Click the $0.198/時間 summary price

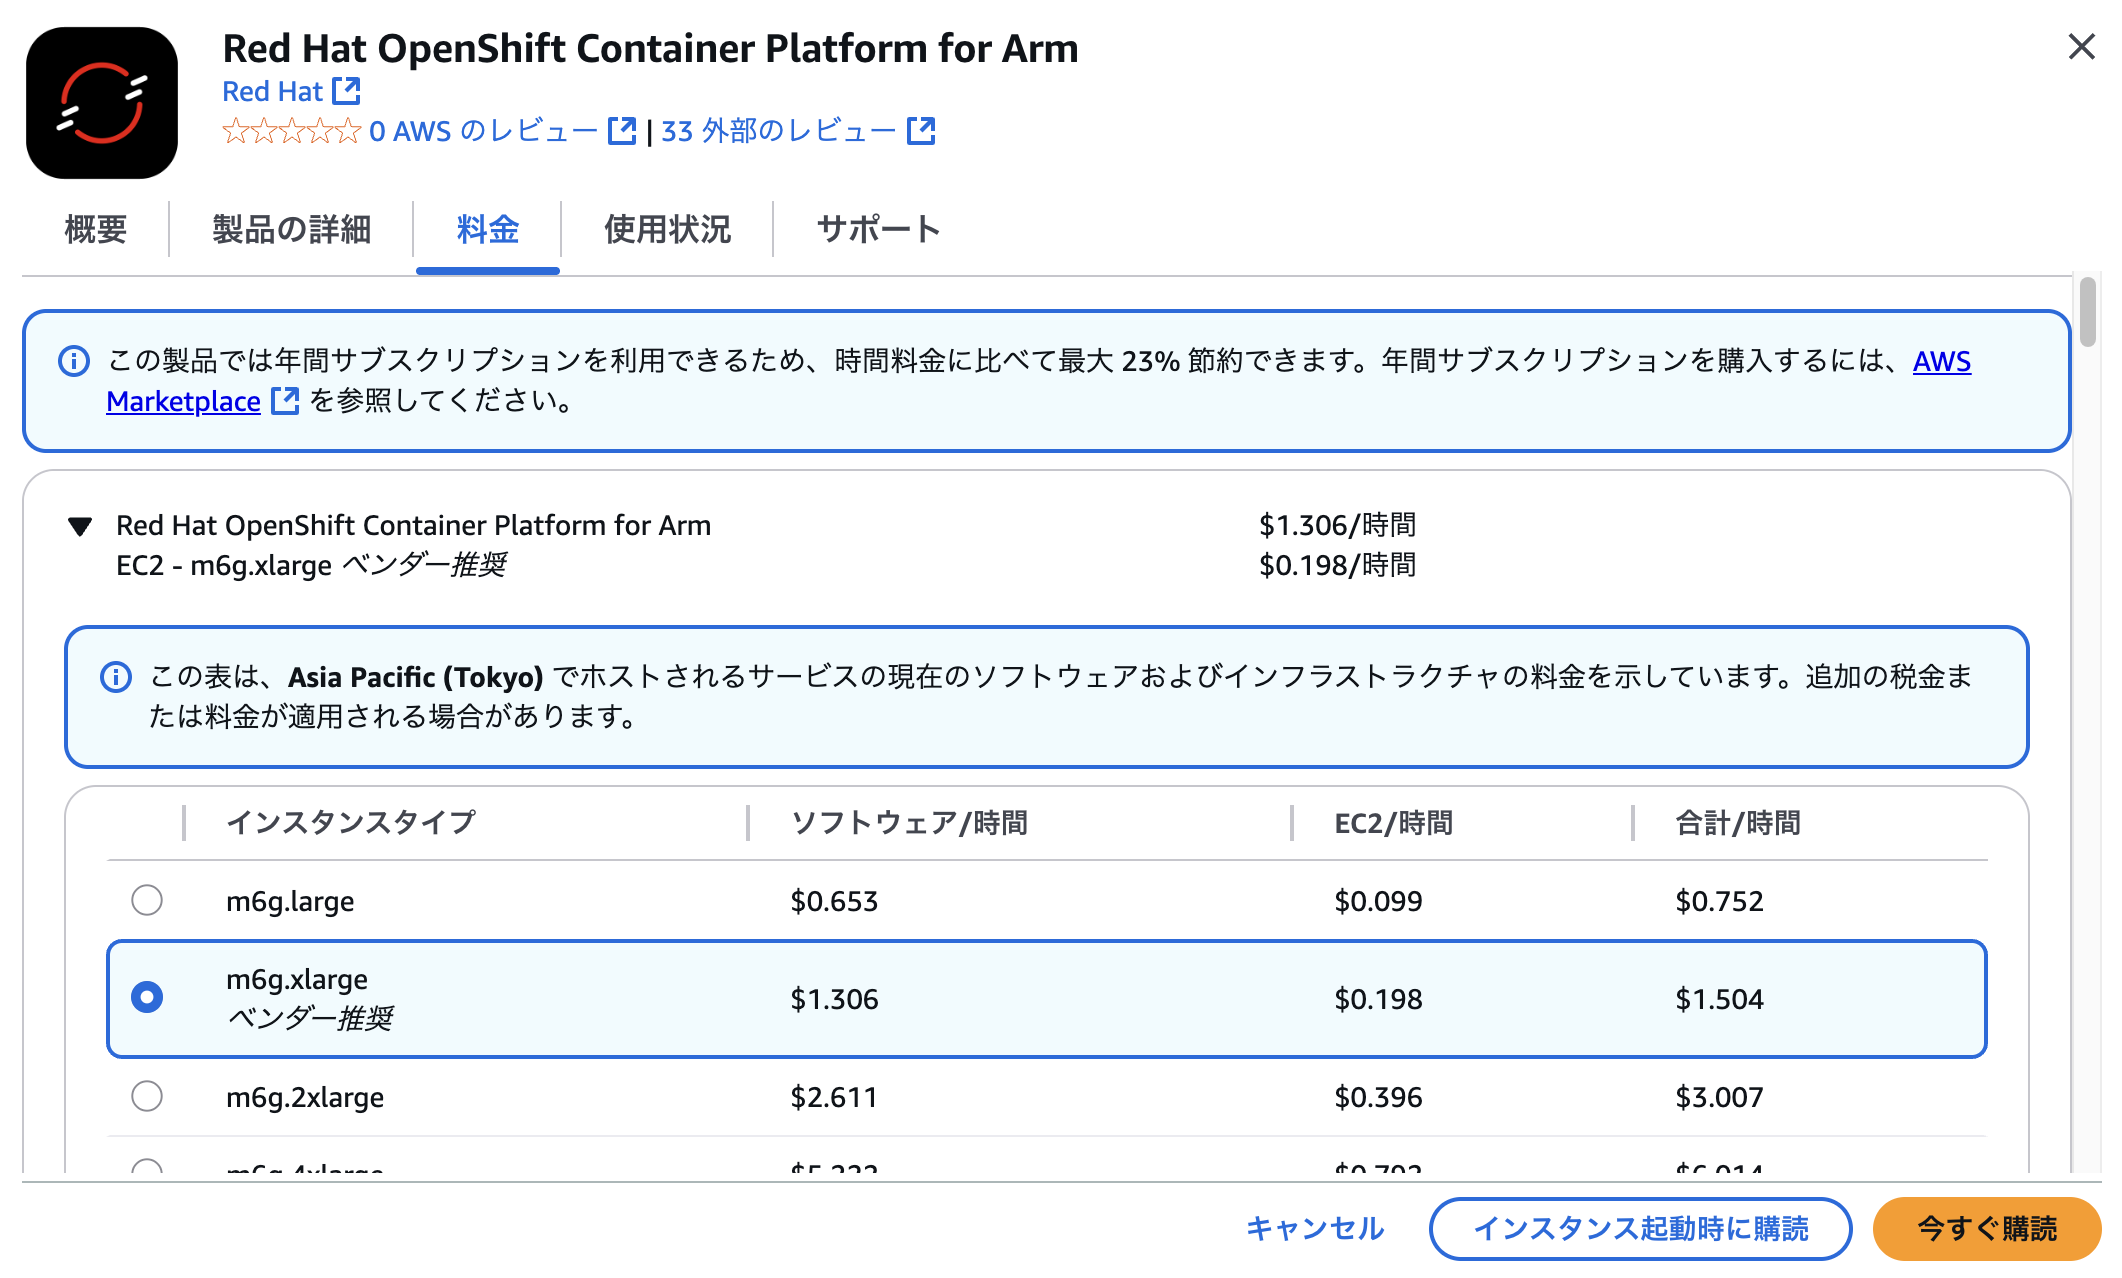[1337, 565]
